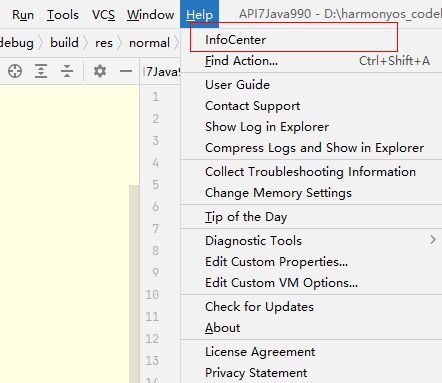Click the debug breadcrumb segment
This screenshot has height=383, width=442.
point(17,43)
